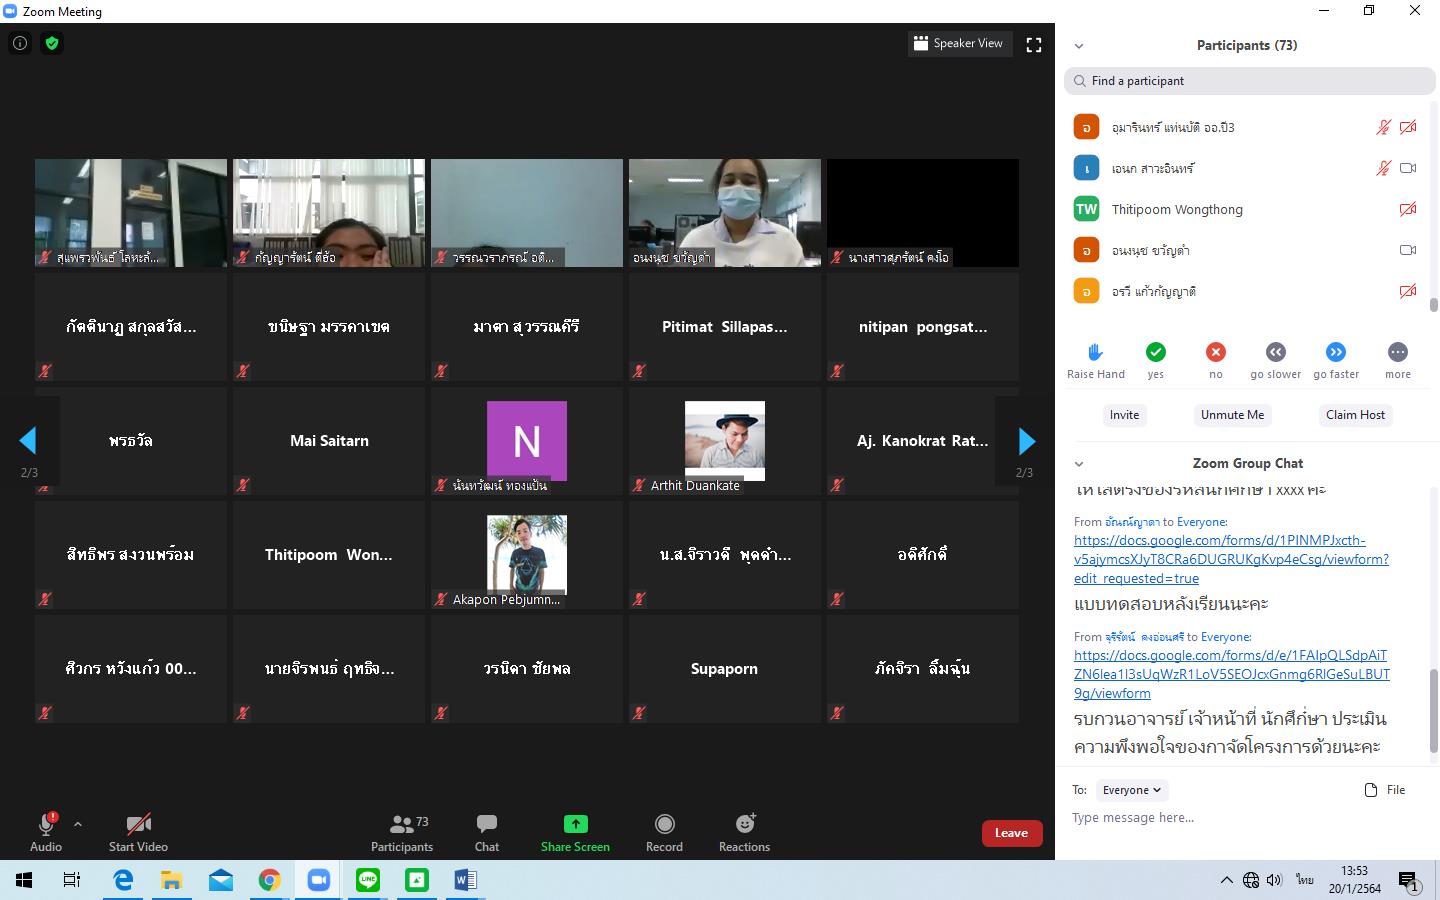Viewport: 1440px width, 900px height.
Task: Click the chat panel scrollbar
Action: (x=1433, y=711)
